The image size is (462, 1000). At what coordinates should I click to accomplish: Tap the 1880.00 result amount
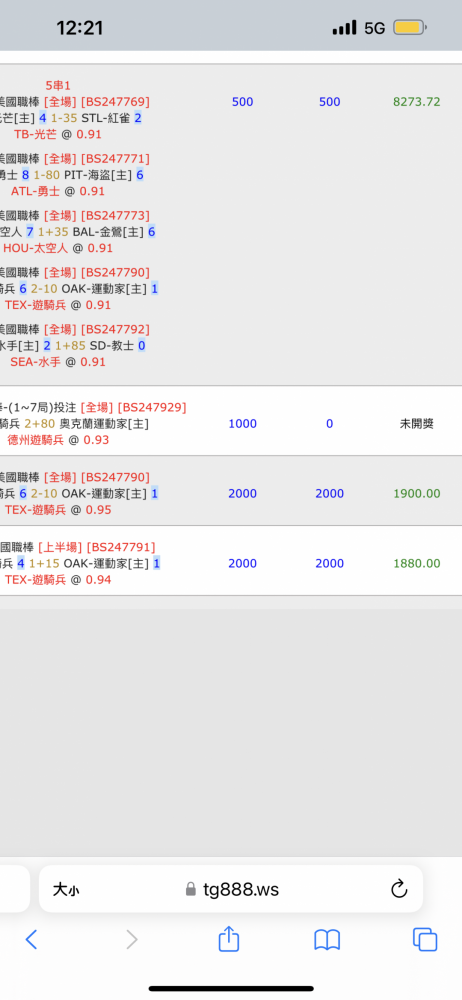[x=417, y=564]
